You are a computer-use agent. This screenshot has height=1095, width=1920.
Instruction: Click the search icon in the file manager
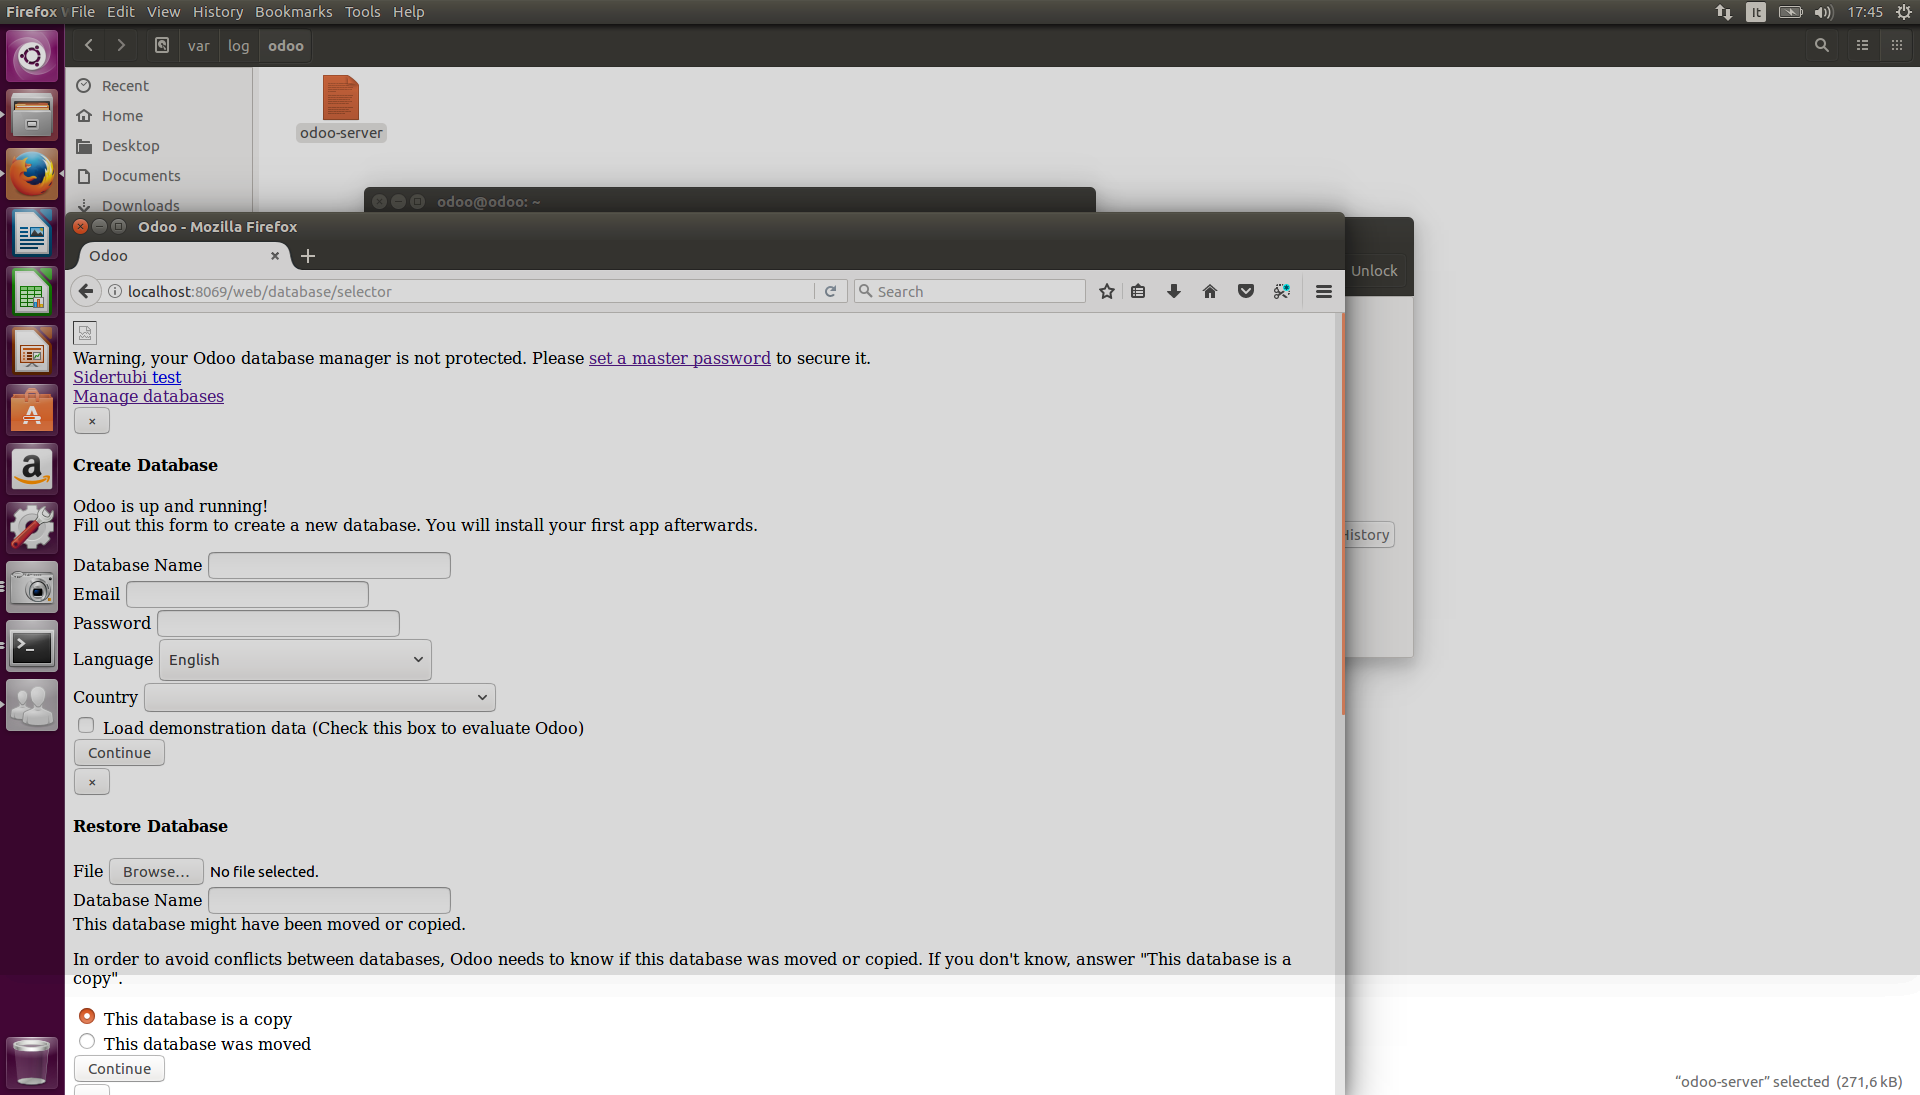coord(1822,45)
